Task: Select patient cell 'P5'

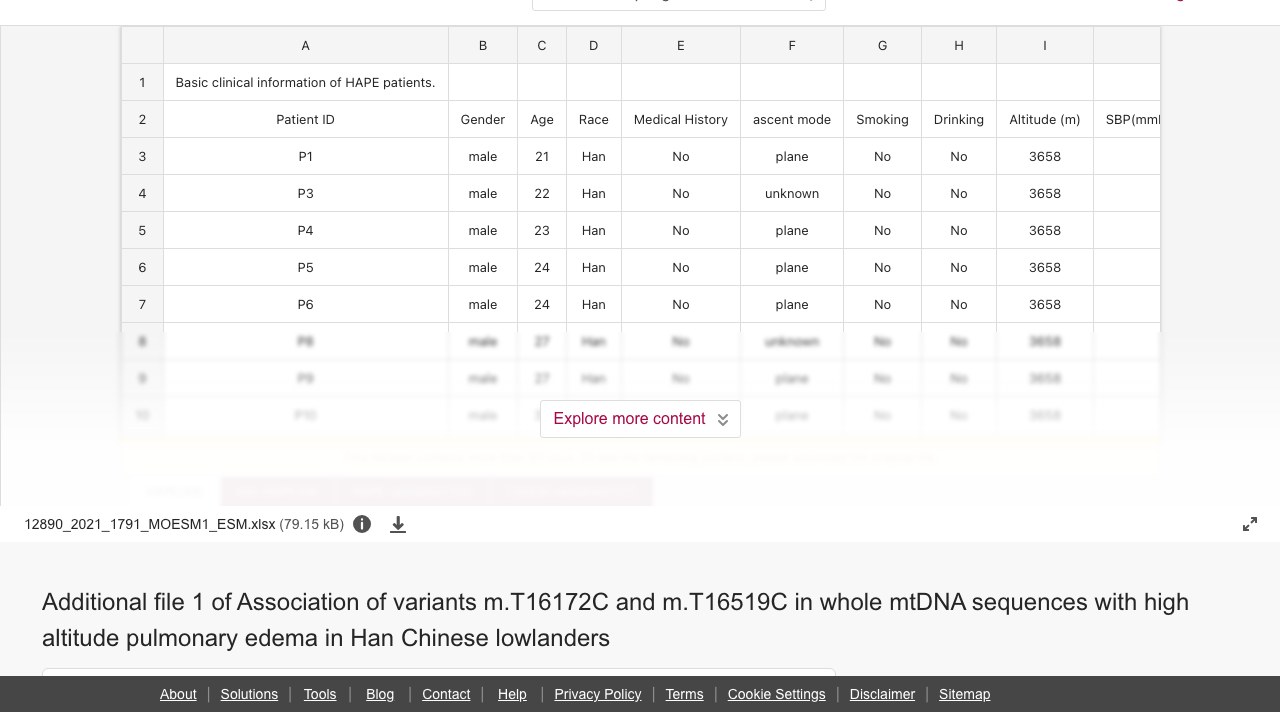Action: (x=305, y=267)
